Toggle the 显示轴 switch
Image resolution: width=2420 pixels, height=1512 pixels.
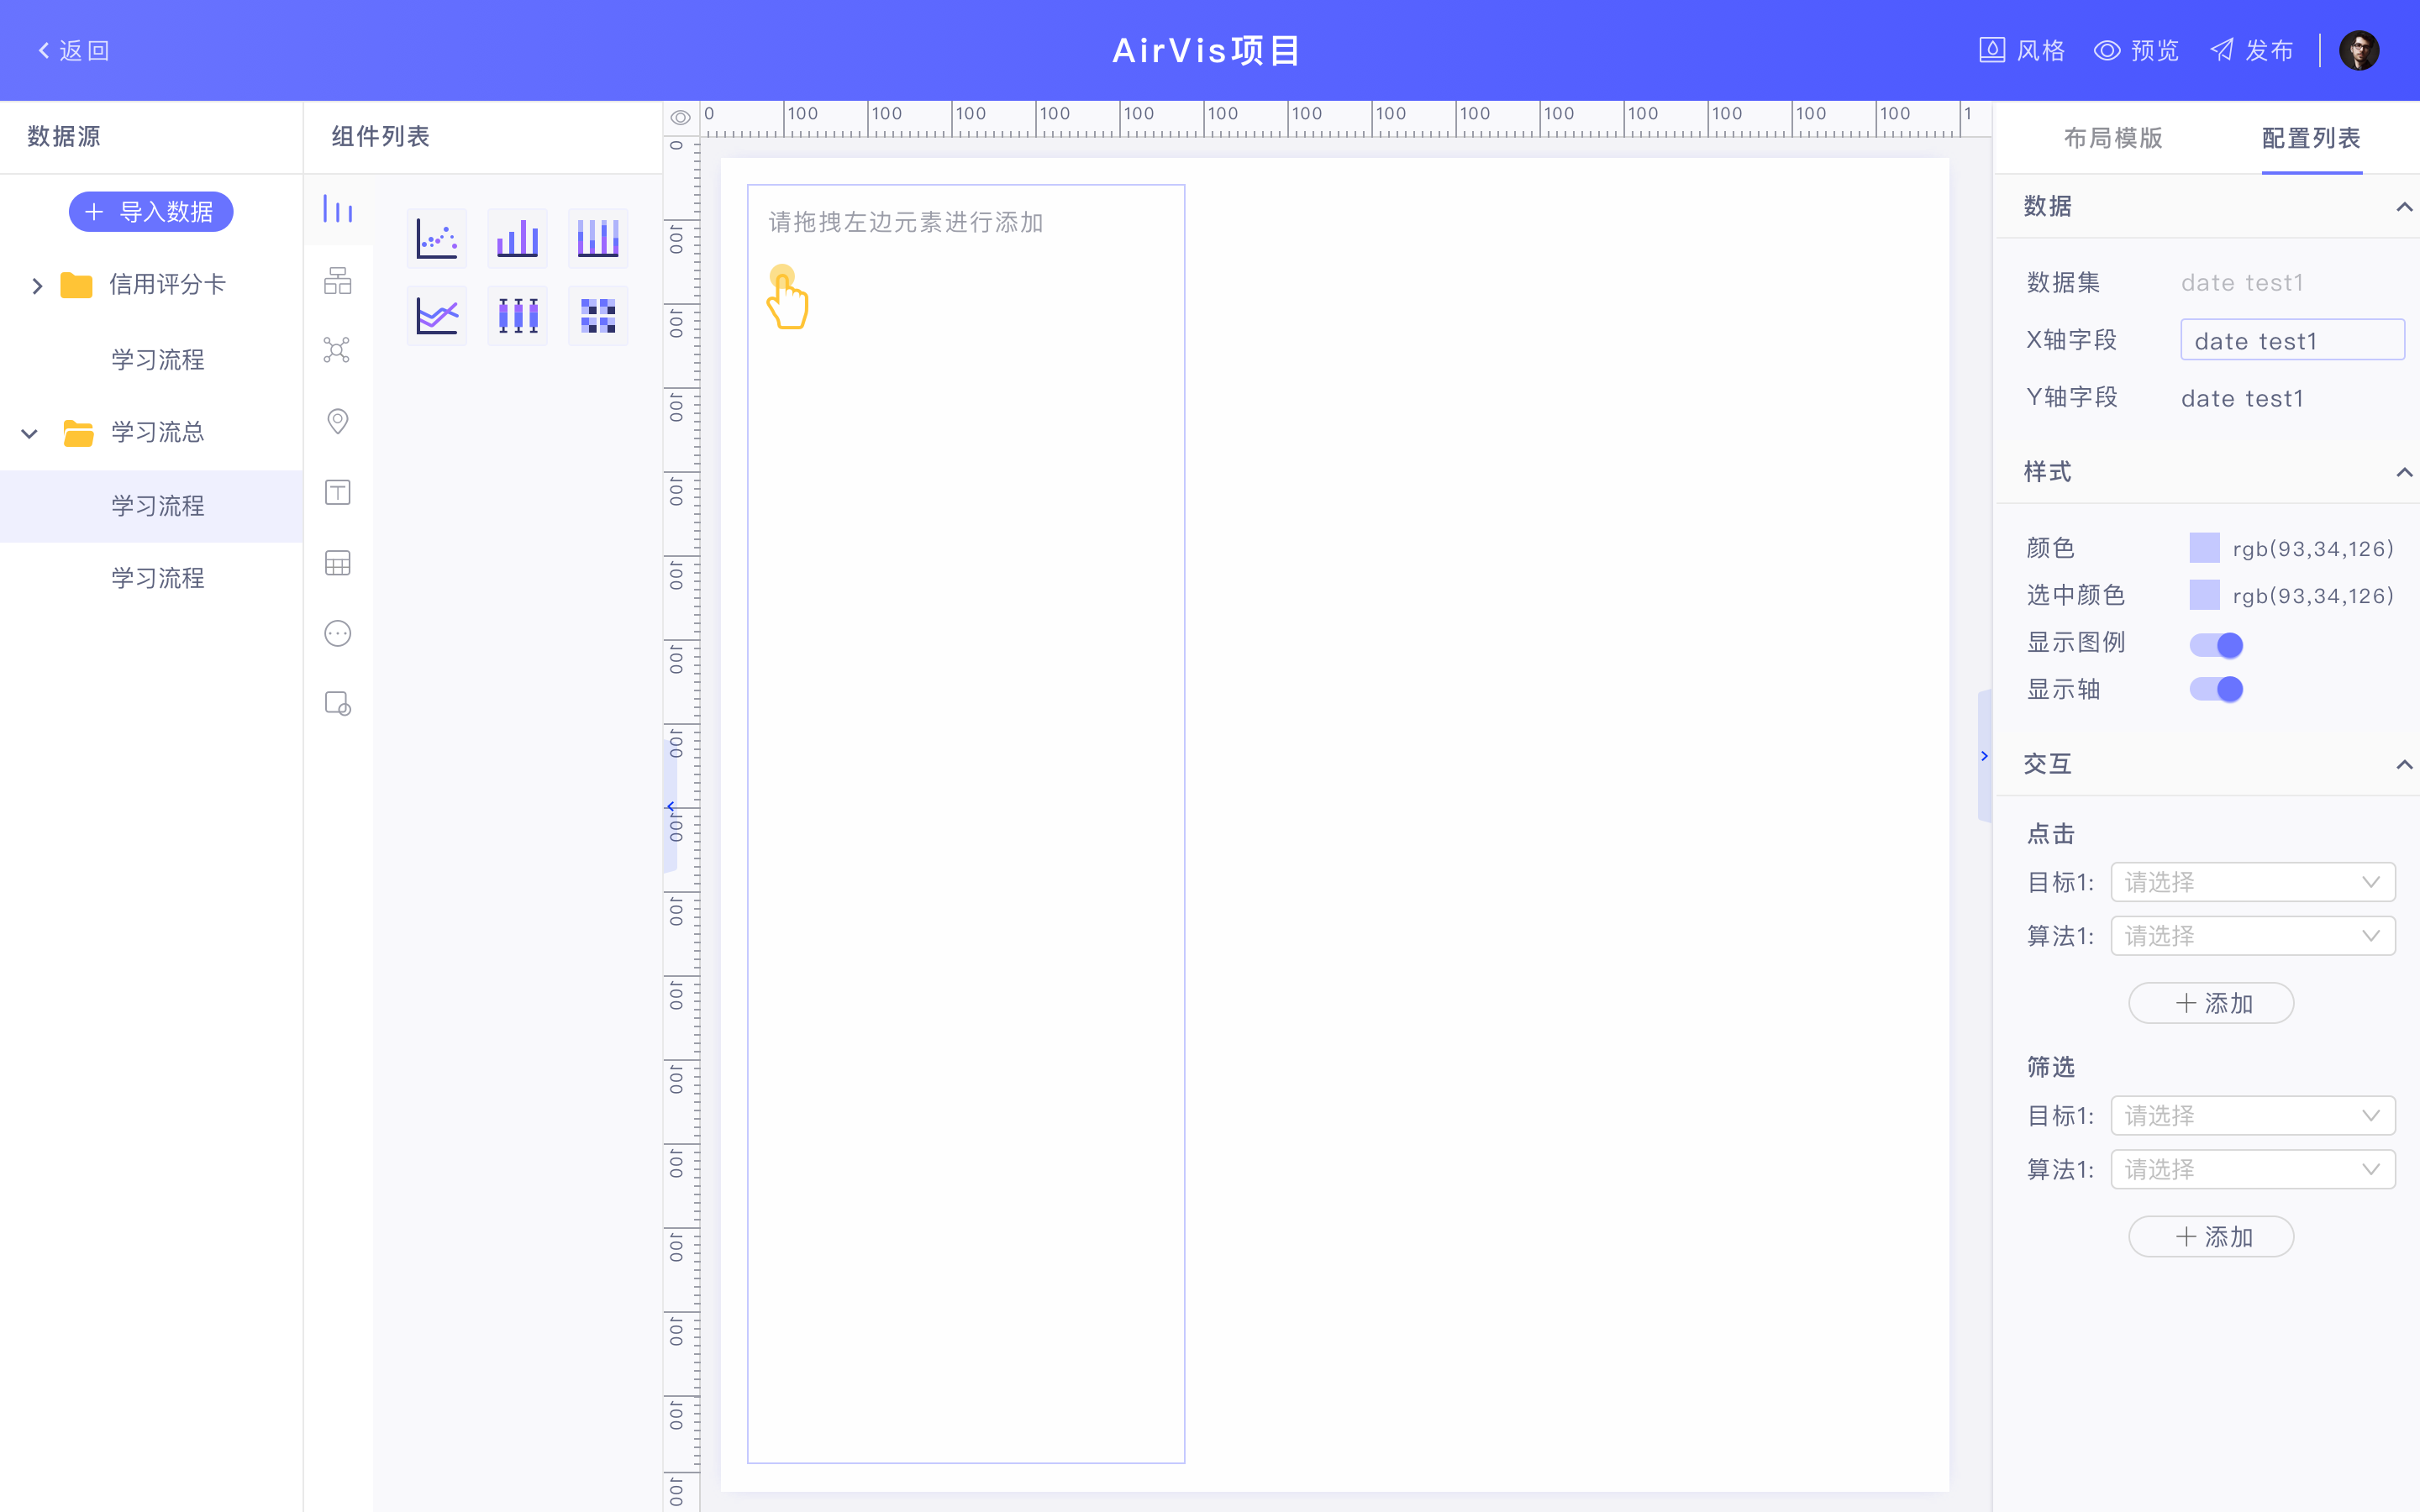pyautogui.click(x=2216, y=689)
